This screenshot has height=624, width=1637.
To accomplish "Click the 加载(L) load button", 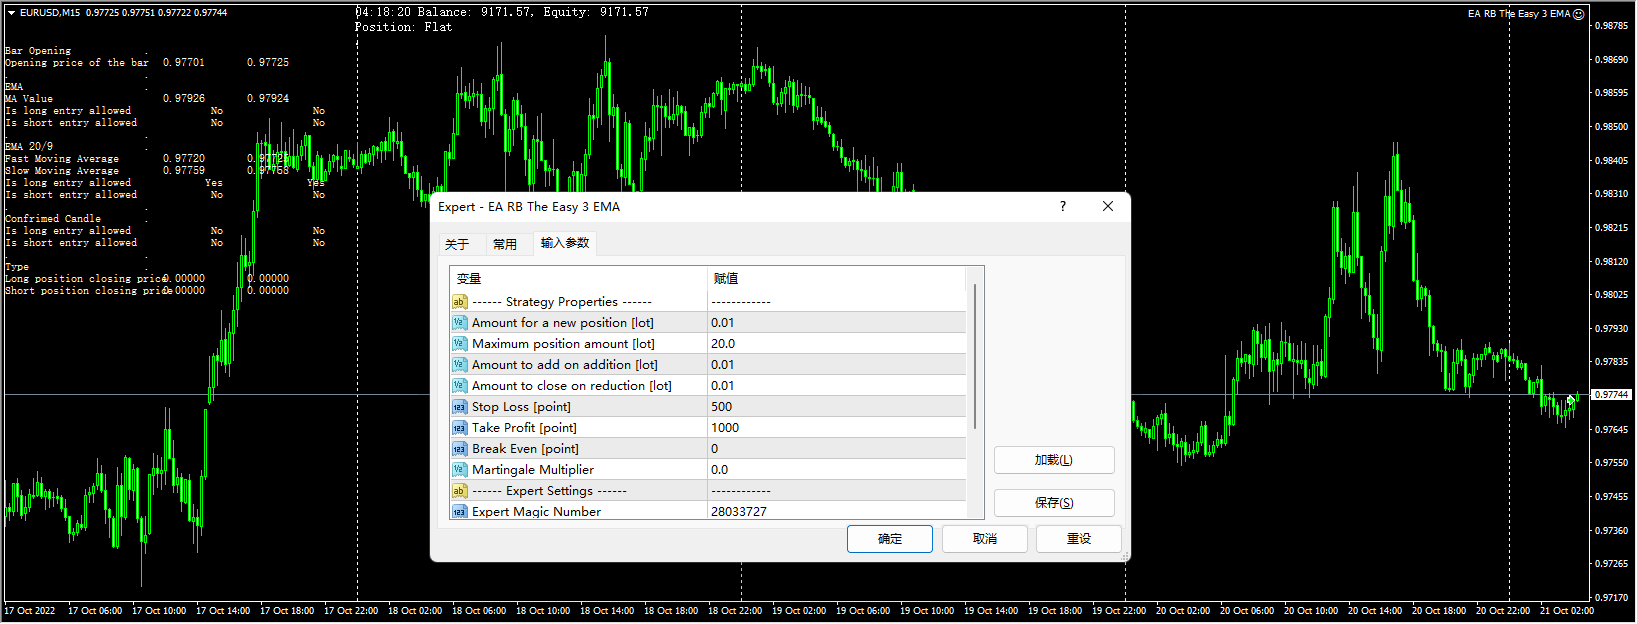I will point(1054,460).
